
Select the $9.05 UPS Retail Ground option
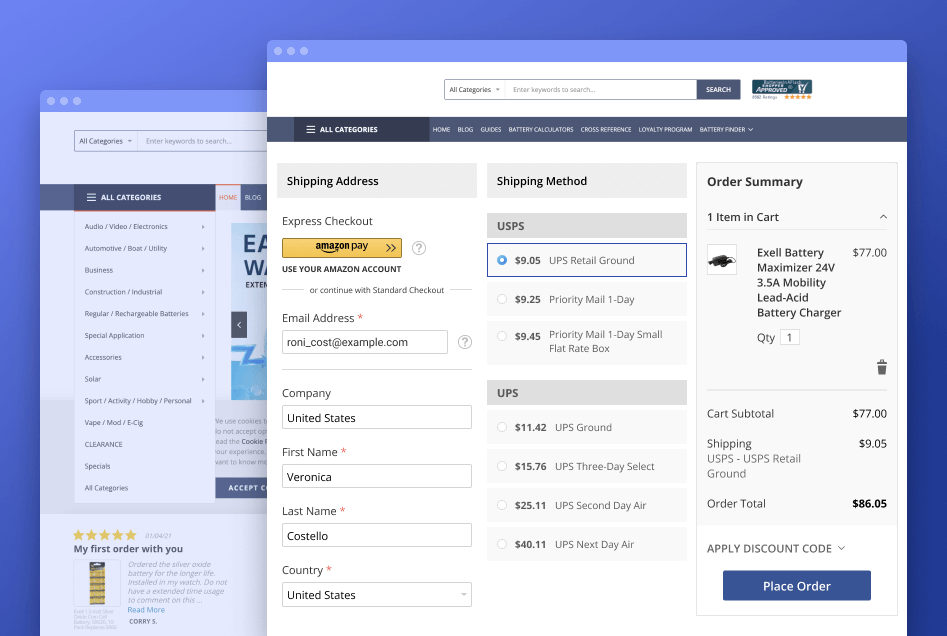pyautogui.click(x=503, y=260)
